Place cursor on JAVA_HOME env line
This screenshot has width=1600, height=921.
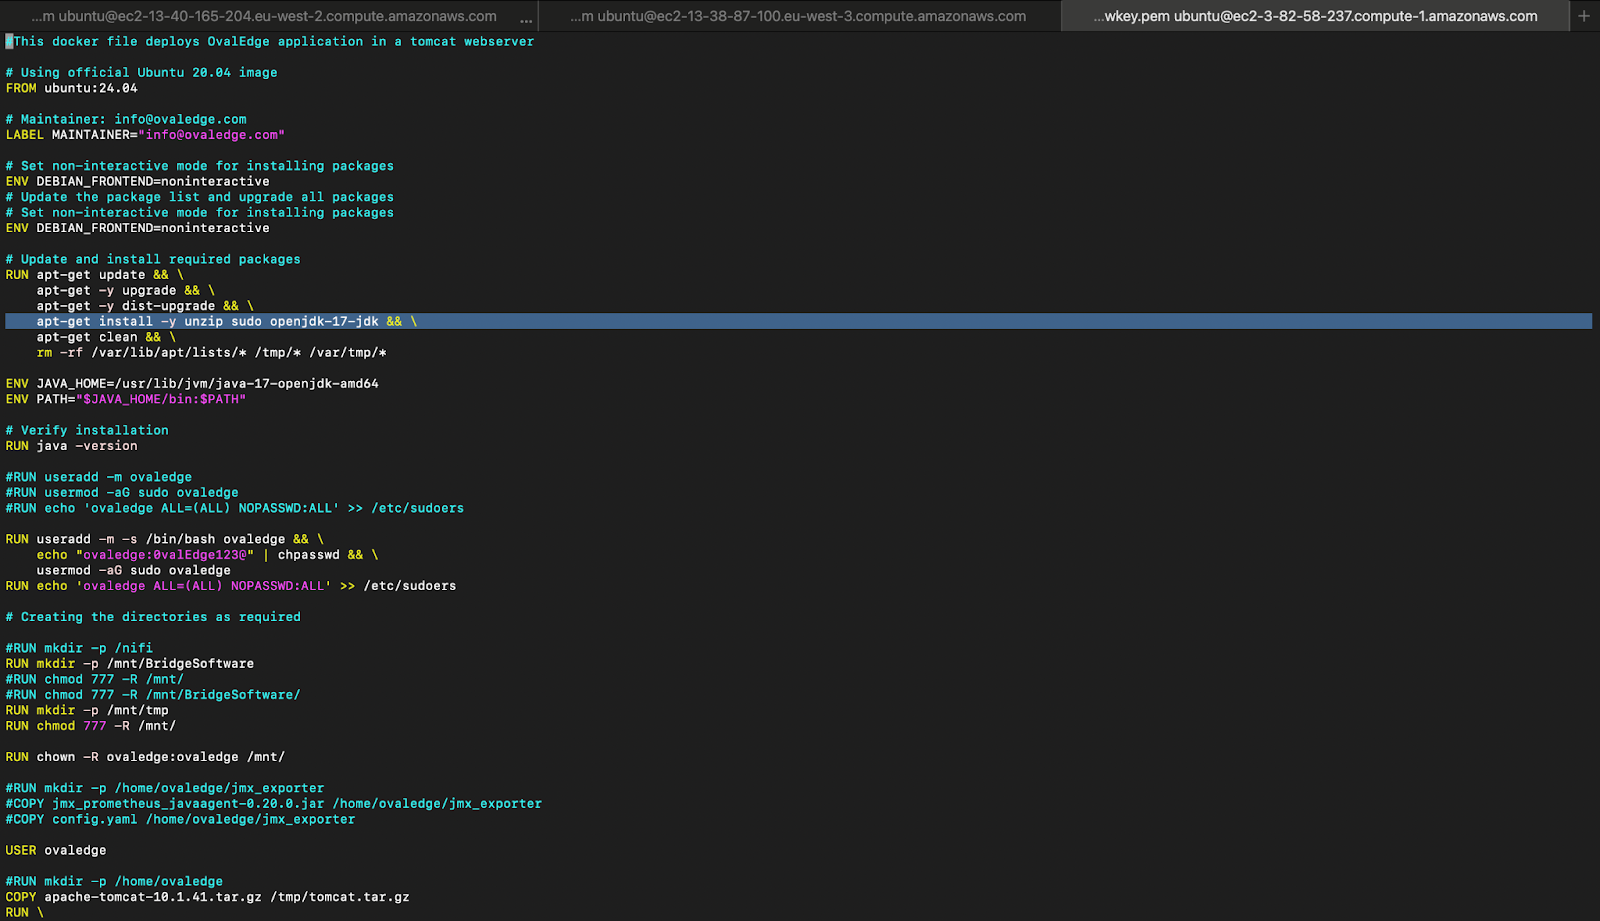point(192,384)
